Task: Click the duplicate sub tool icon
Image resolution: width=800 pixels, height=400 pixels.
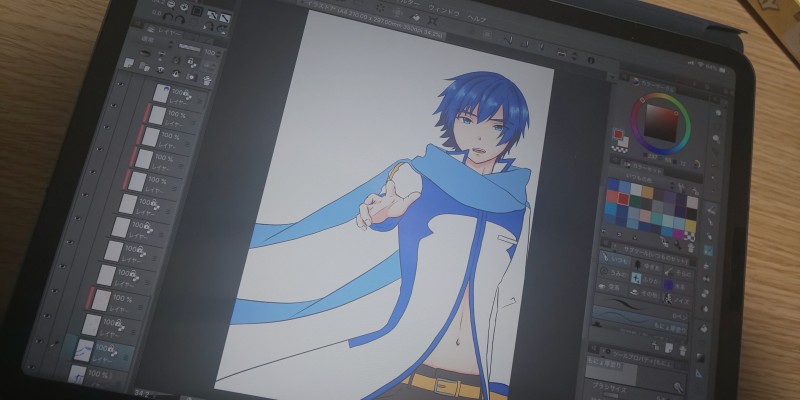Action: coord(669,348)
